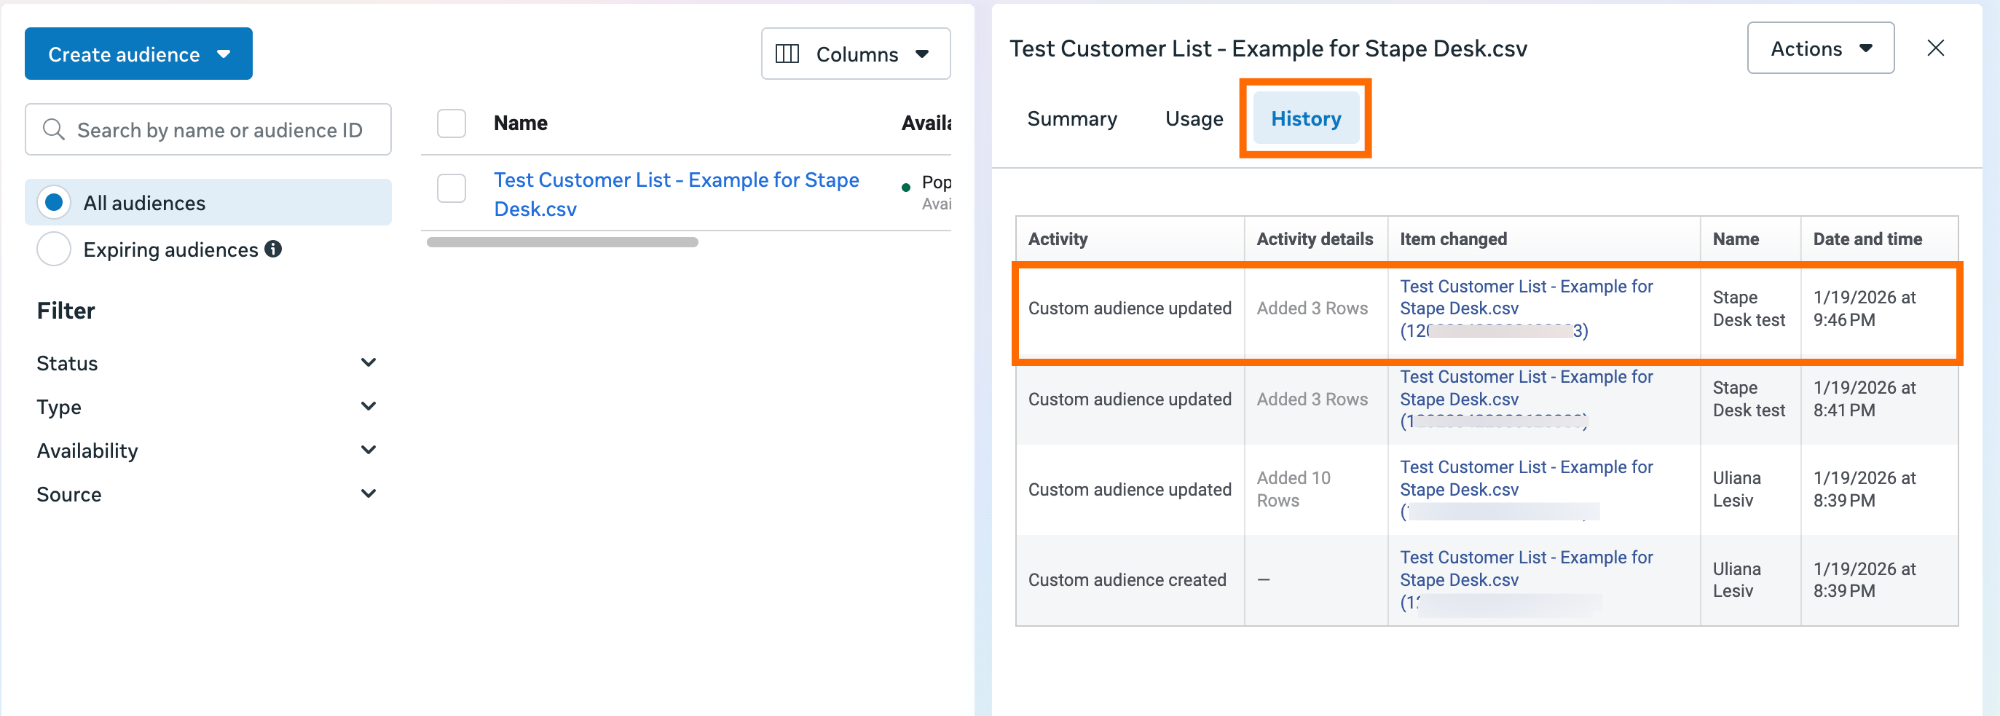Switch to the Summary tab
Viewport: 2000px width, 716px height.
tap(1072, 119)
